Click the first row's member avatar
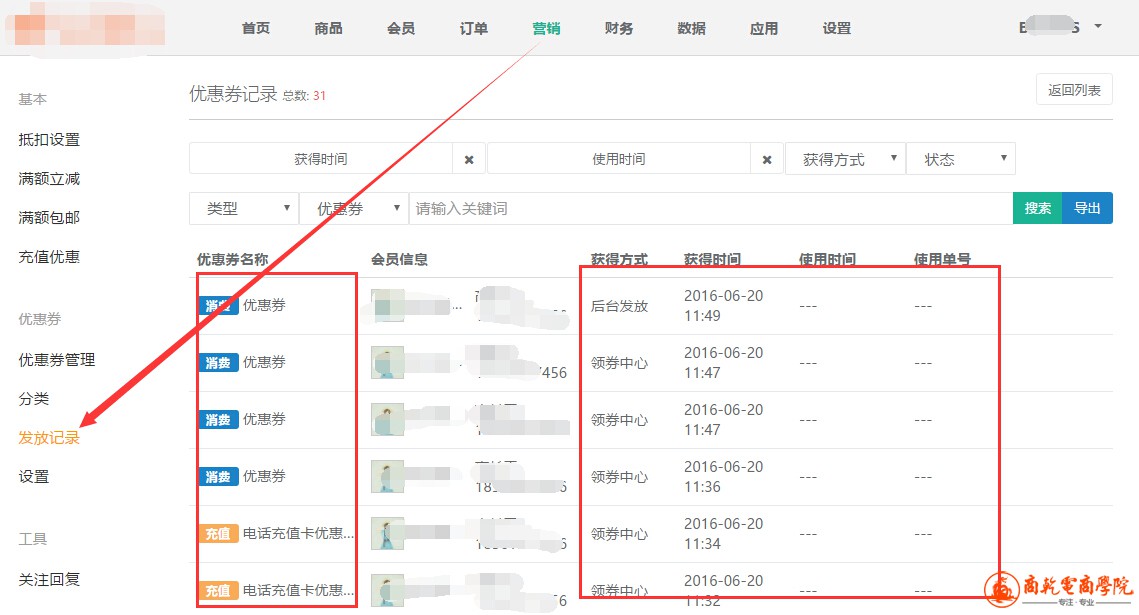Viewport: 1139px width, 615px height. click(x=387, y=306)
